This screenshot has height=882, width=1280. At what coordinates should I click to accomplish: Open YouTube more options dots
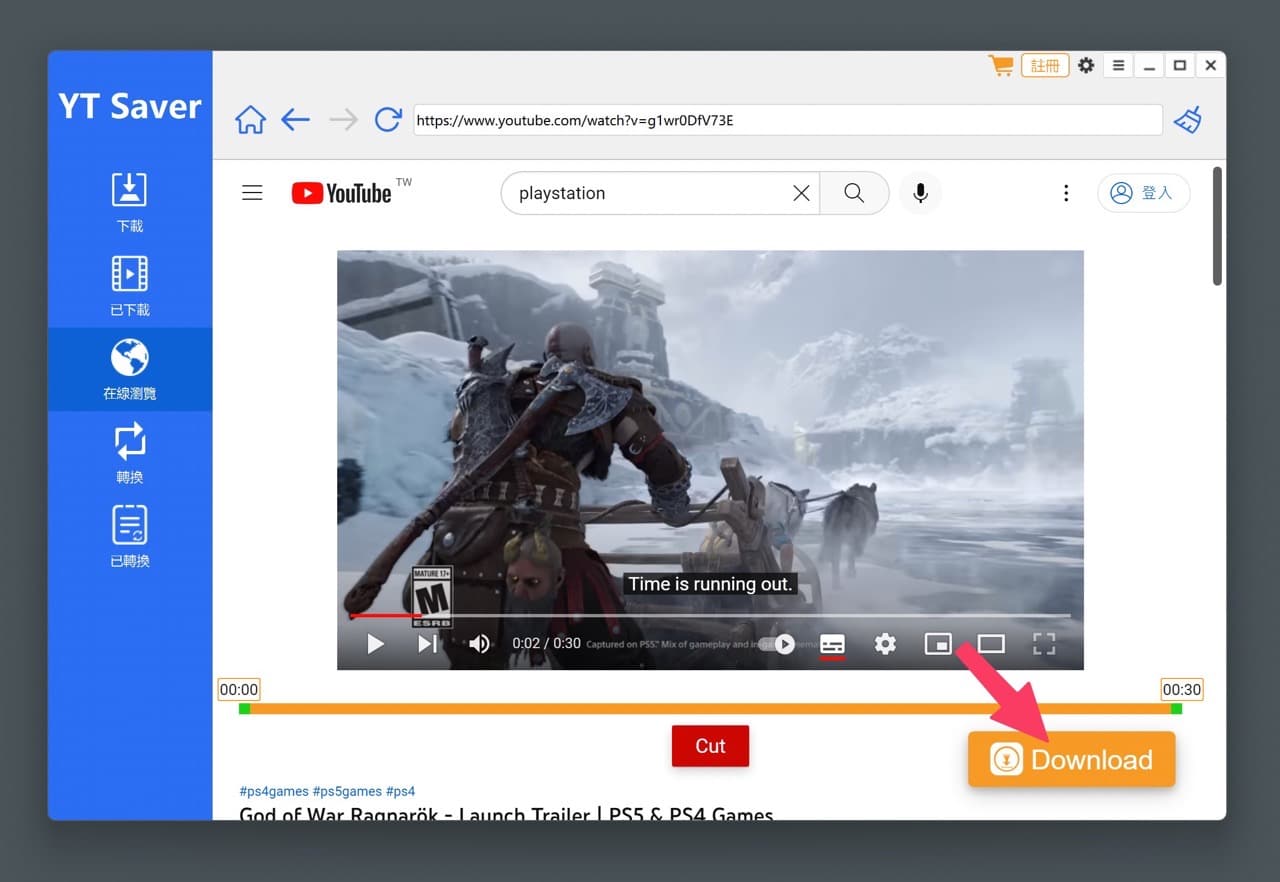pos(1066,193)
